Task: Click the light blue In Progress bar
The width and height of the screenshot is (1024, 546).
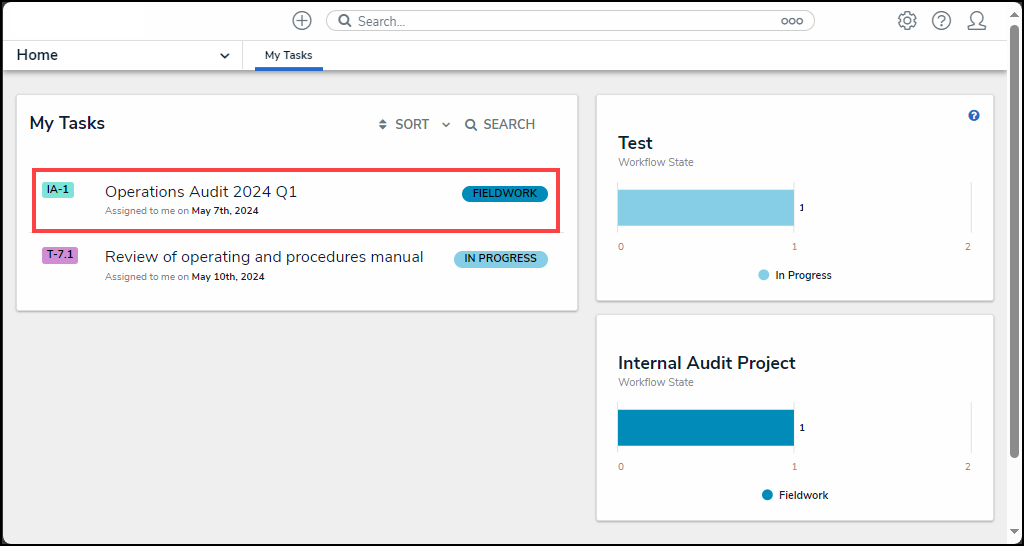Action: click(705, 208)
